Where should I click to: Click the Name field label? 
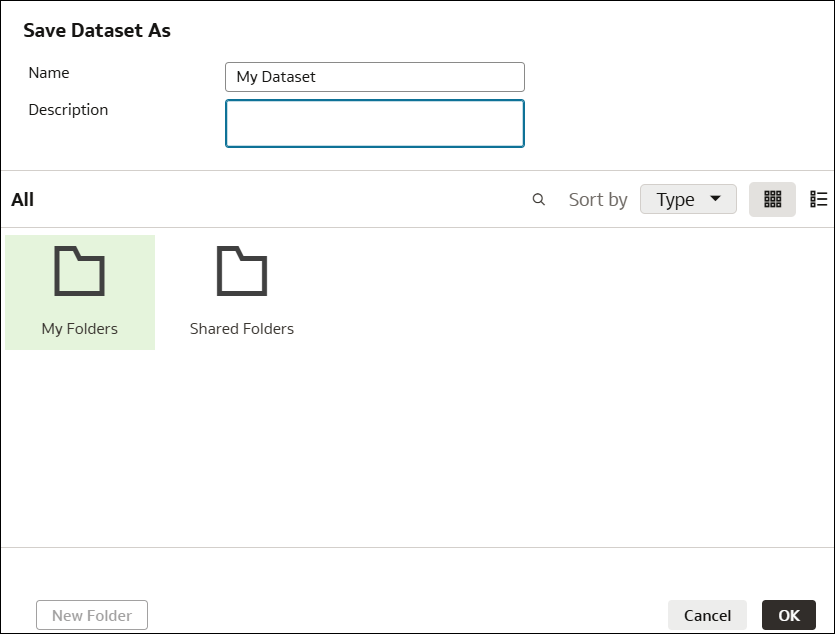[x=48, y=73]
